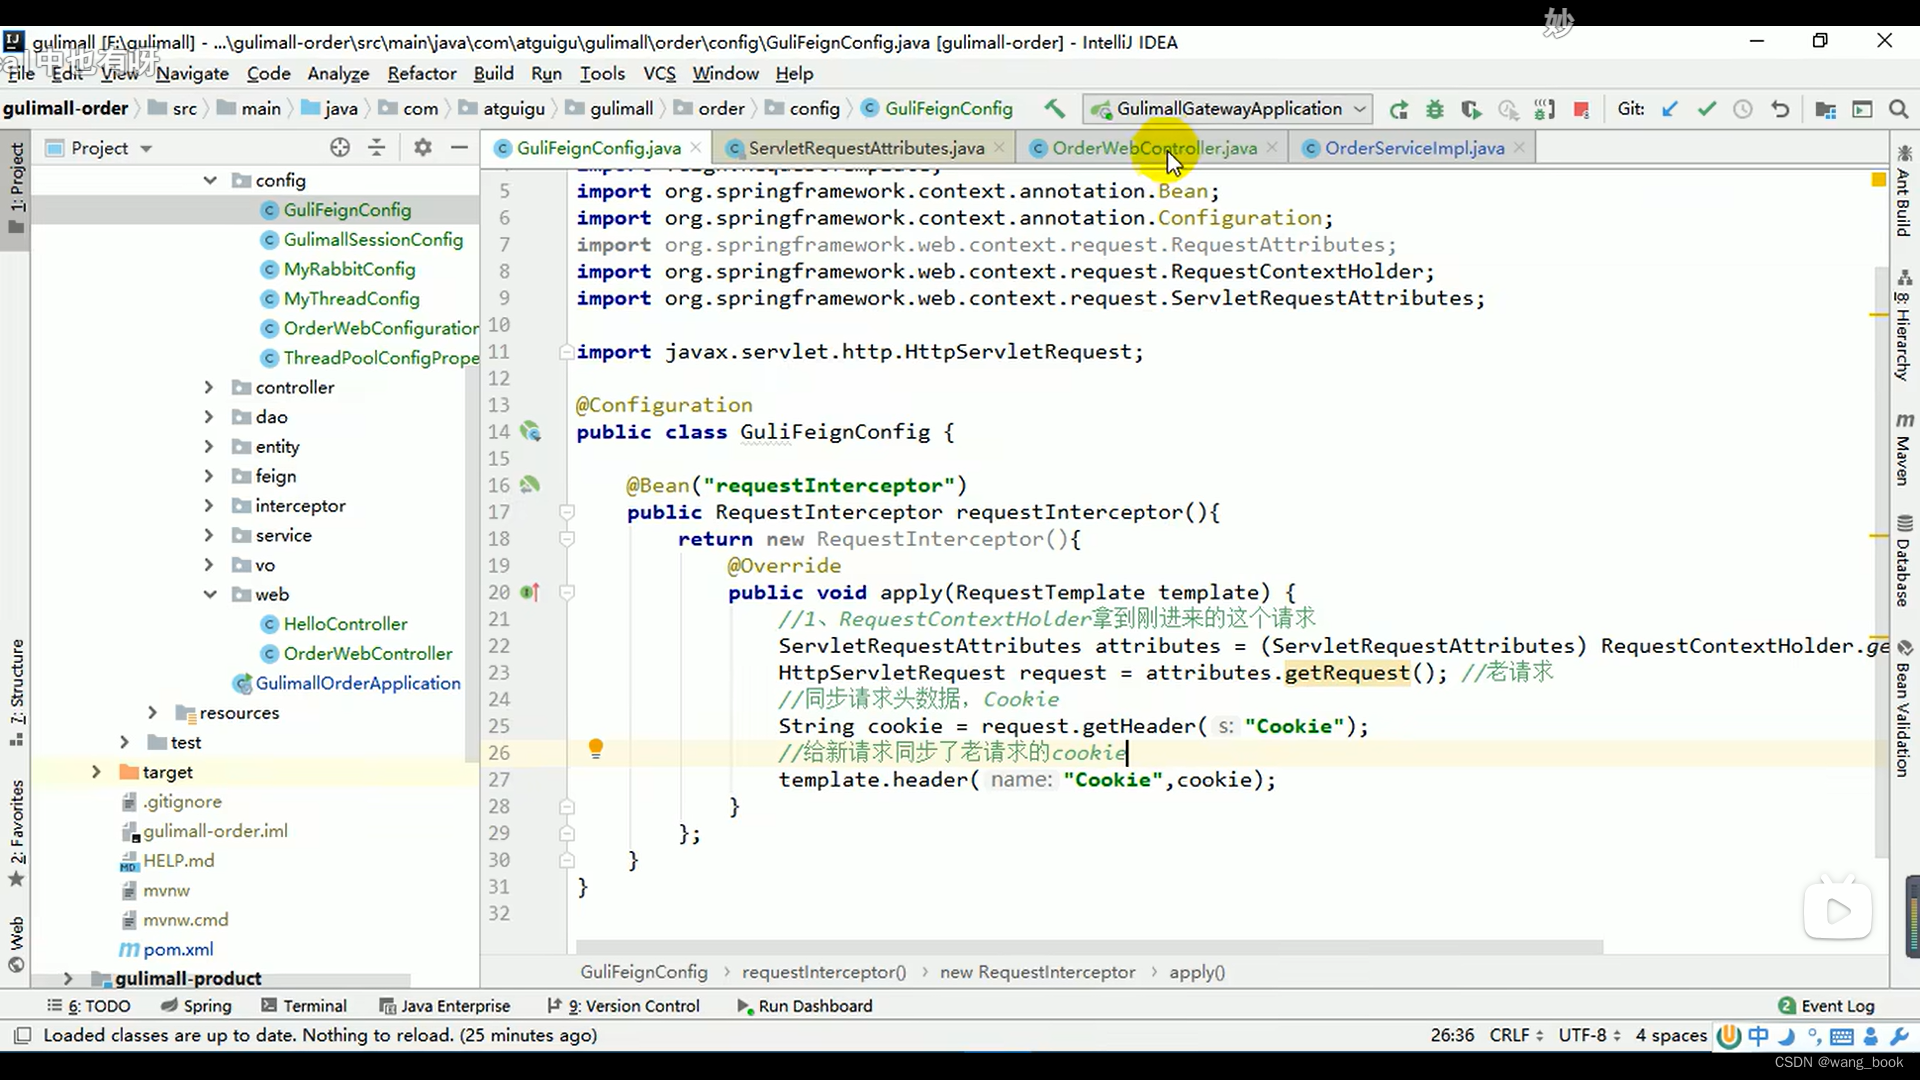
Task: Open the Hierarchy side panel
Action: click(1904, 325)
